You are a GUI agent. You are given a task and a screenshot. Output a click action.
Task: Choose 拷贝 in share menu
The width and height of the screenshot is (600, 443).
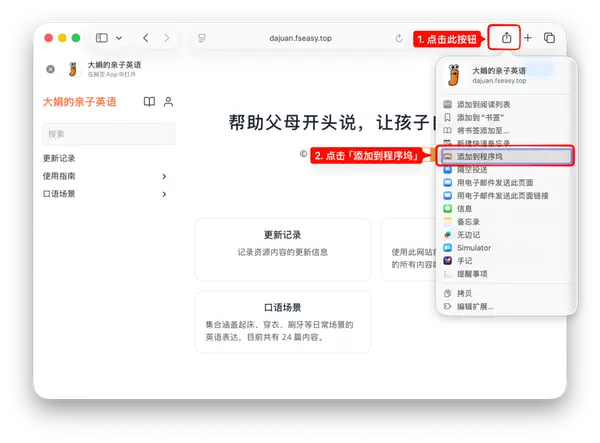[x=506, y=293]
